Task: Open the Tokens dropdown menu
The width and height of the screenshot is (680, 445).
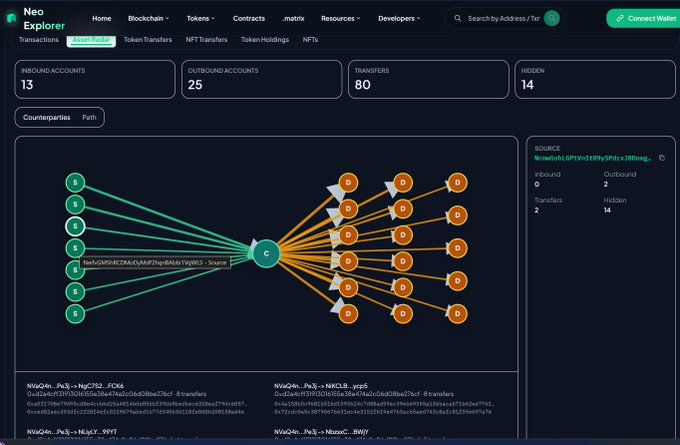Action: [x=200, y=18]
